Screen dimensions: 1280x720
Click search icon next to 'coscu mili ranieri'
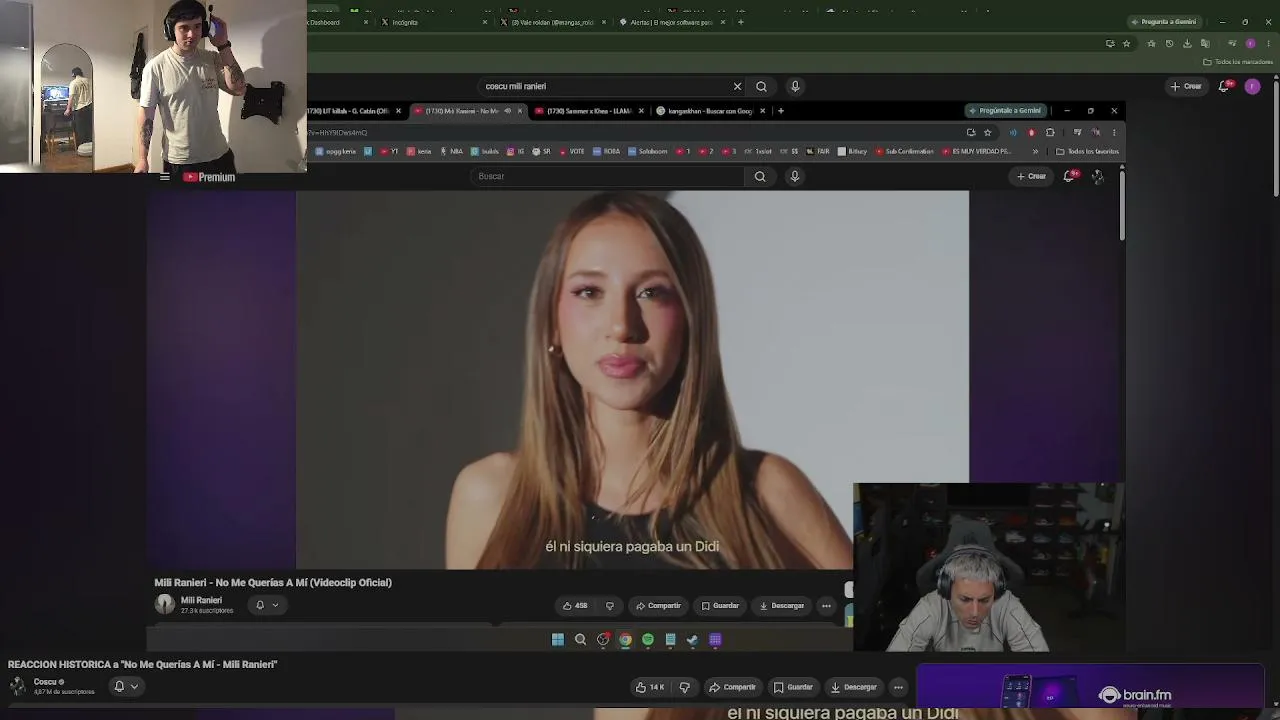click(761, 86)
